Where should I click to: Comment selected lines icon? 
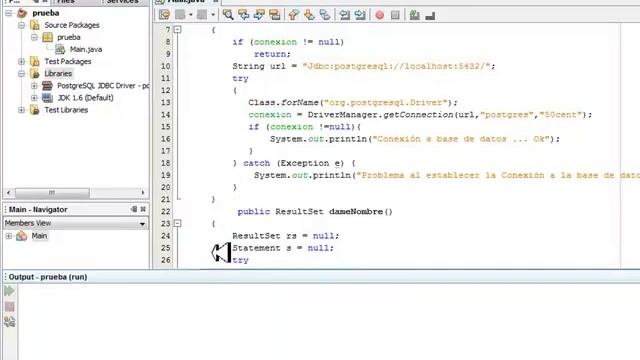point(414,15)
